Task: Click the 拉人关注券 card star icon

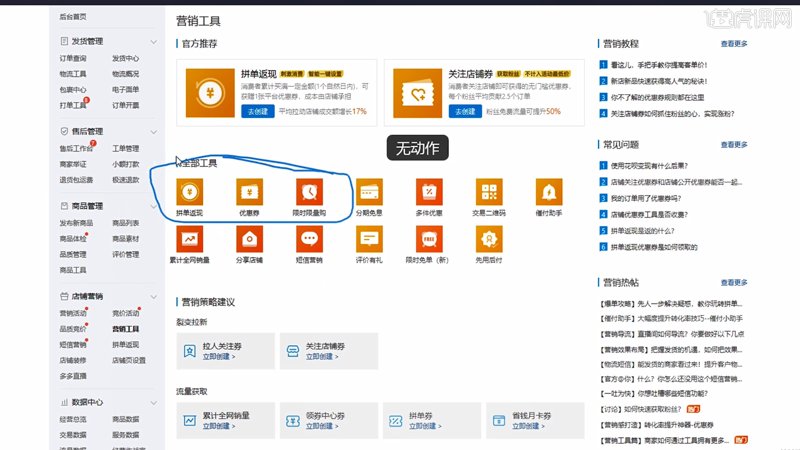Action: 190,351
